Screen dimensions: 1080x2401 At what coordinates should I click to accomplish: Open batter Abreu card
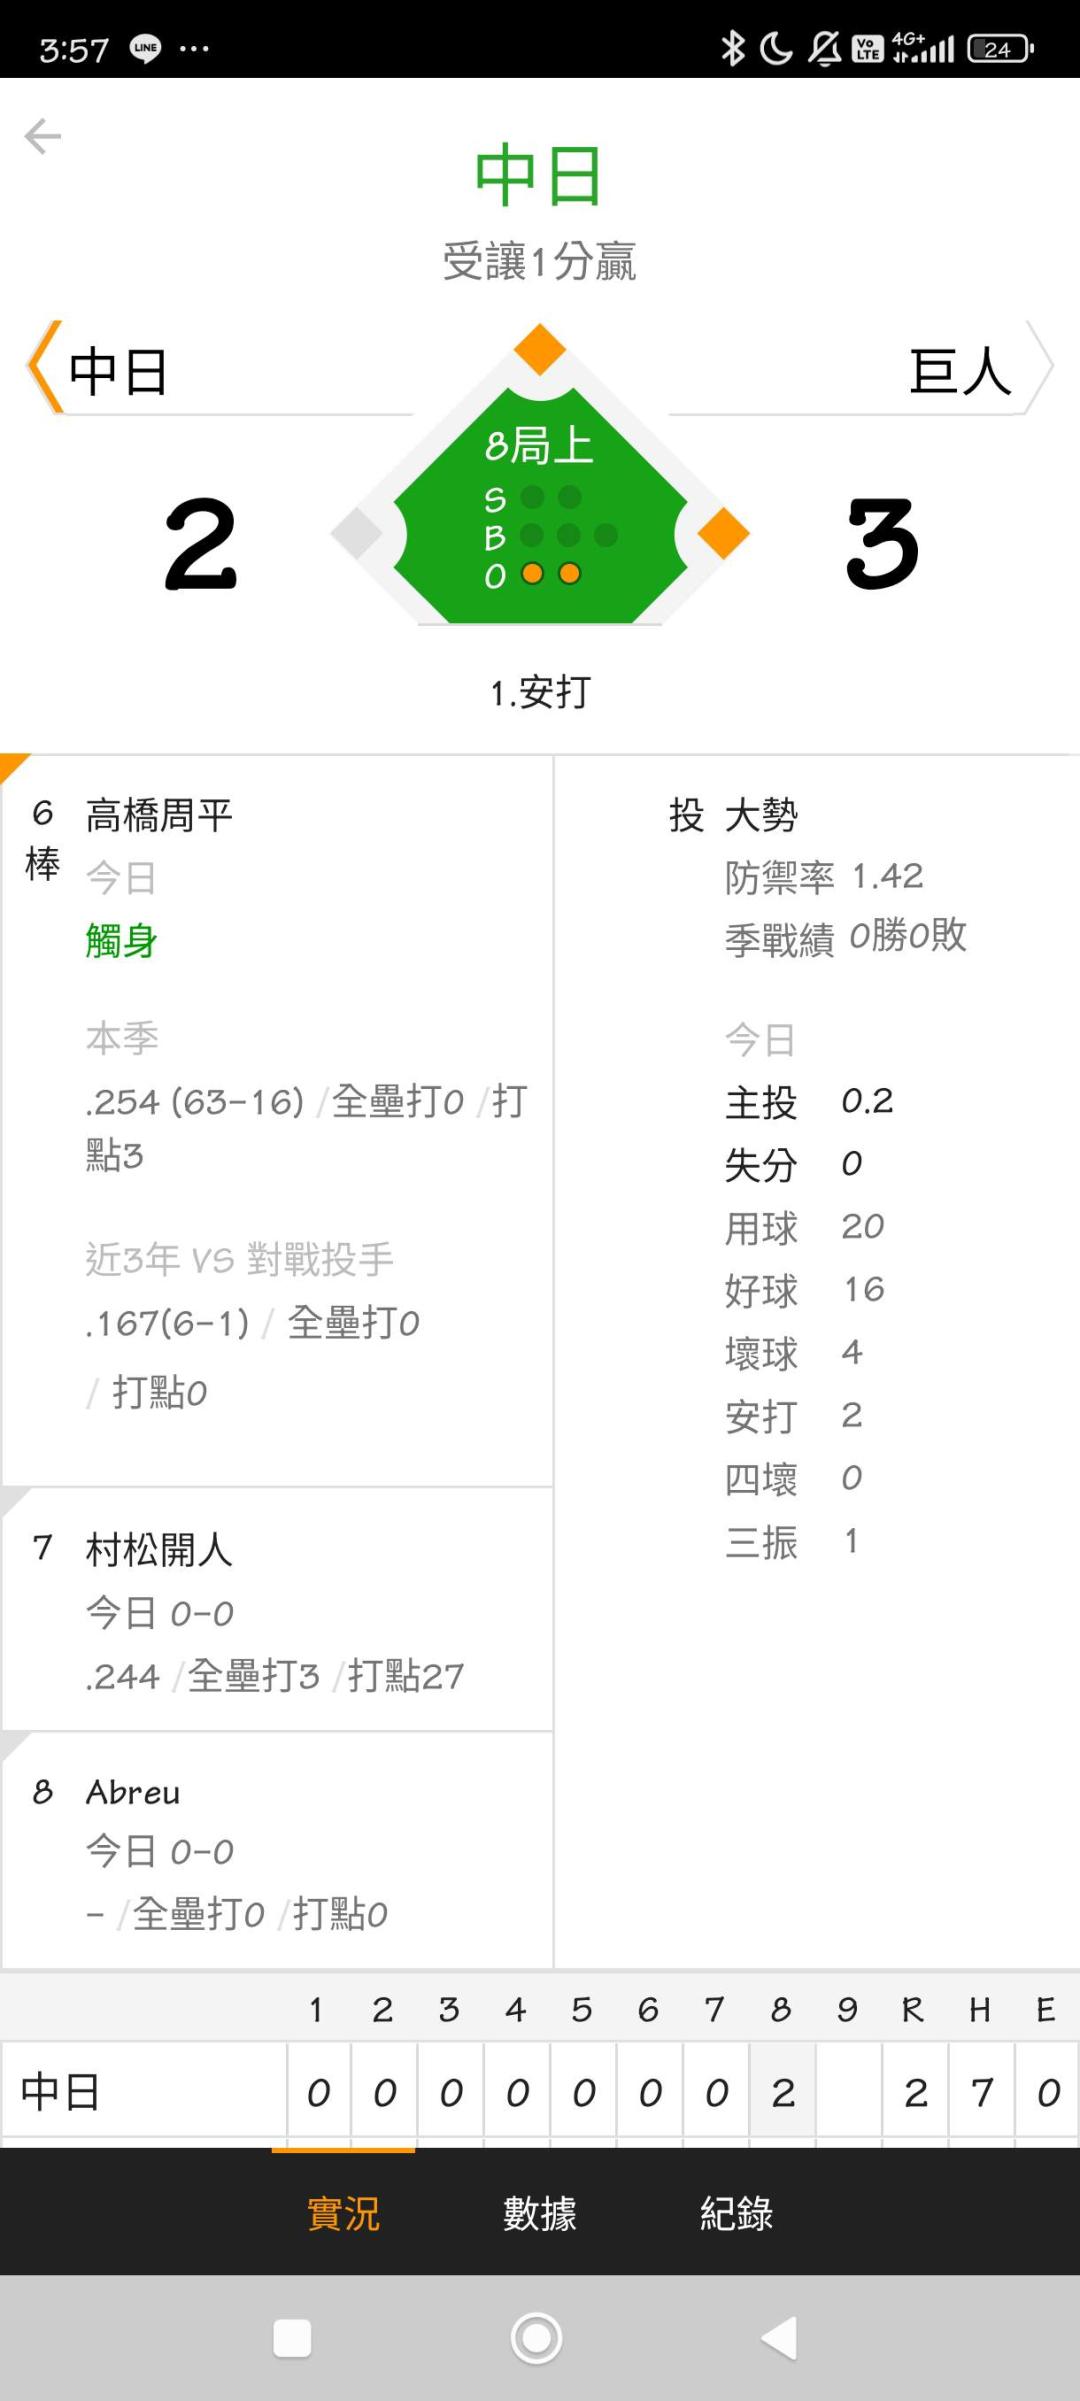point(278,1850)
